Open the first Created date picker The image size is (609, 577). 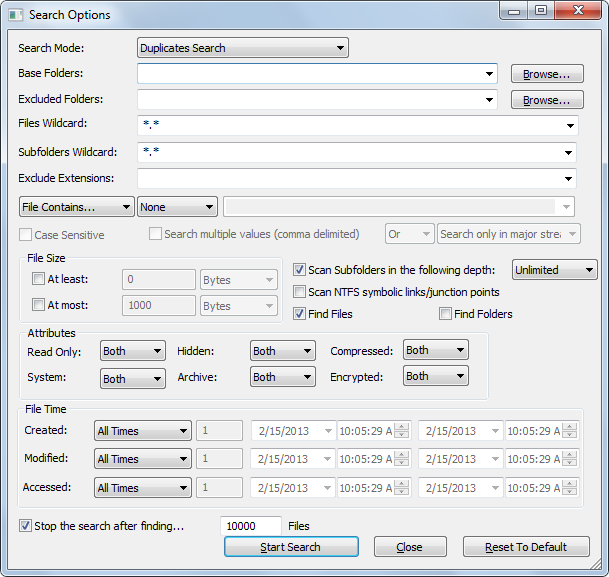294,431
